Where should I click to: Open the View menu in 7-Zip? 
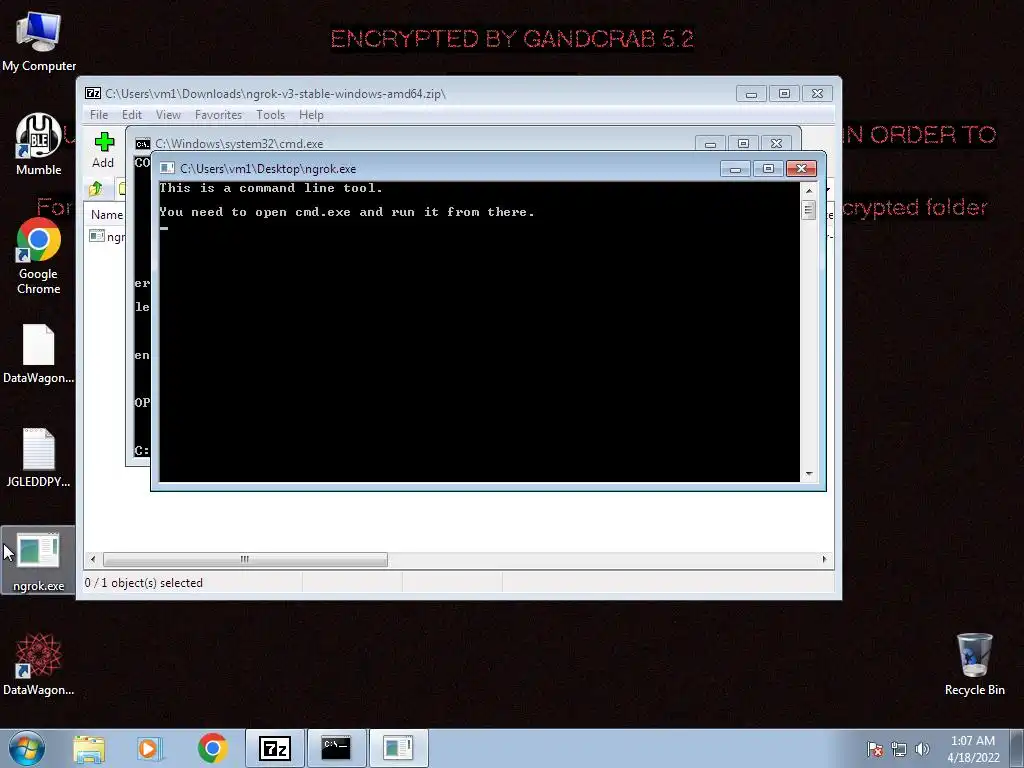click(168, 115)
